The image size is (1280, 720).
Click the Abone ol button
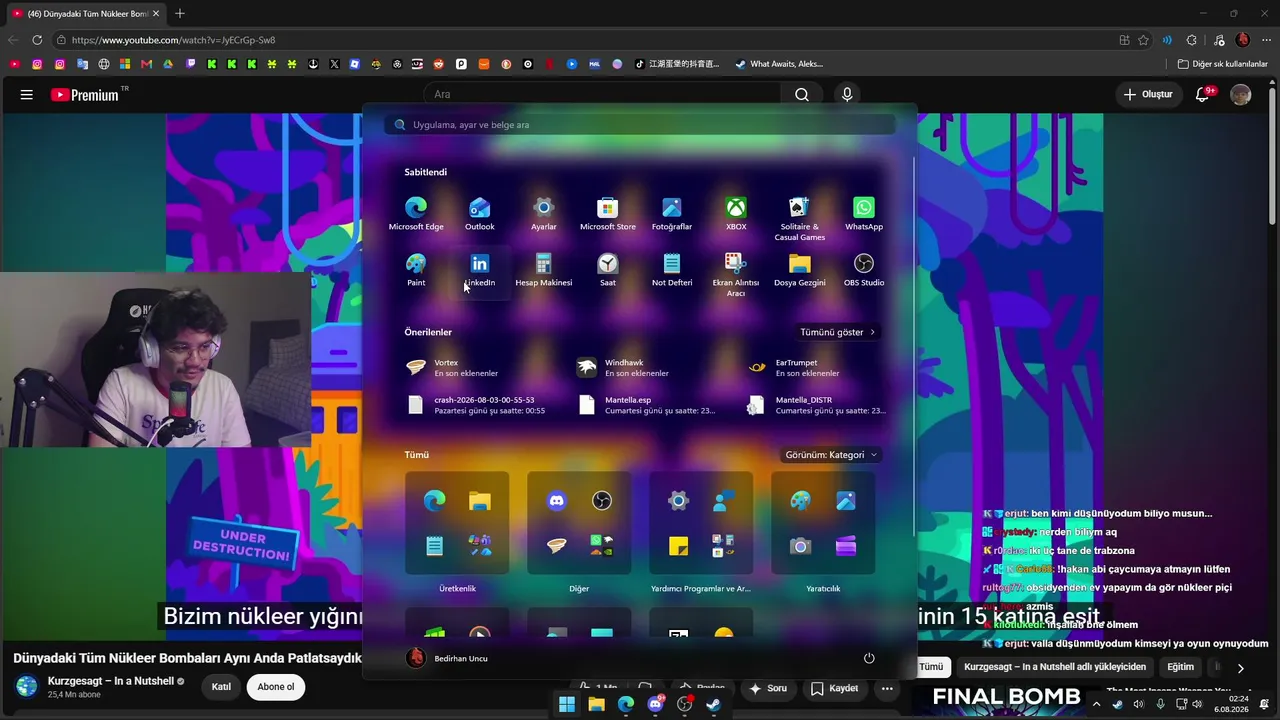(276, 687)
